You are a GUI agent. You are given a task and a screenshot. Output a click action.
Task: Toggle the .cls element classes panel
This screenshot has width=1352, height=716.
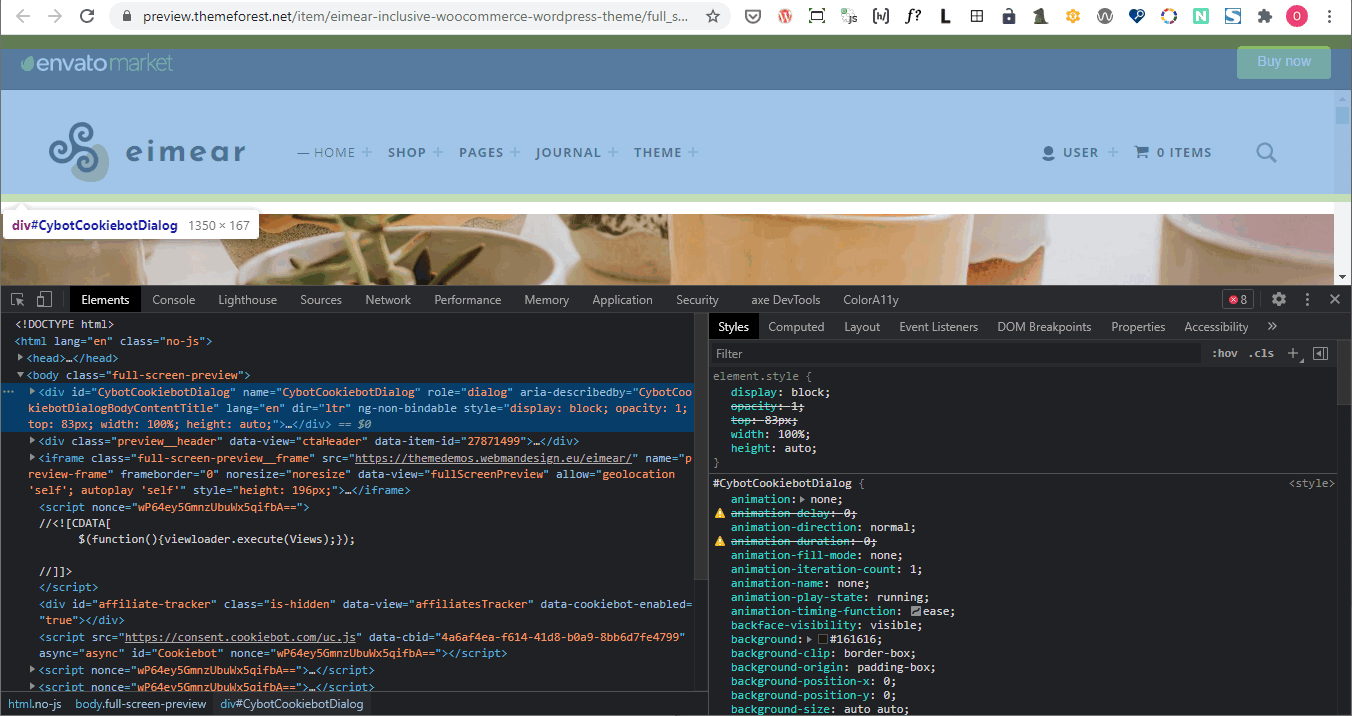click(1262, 353)
